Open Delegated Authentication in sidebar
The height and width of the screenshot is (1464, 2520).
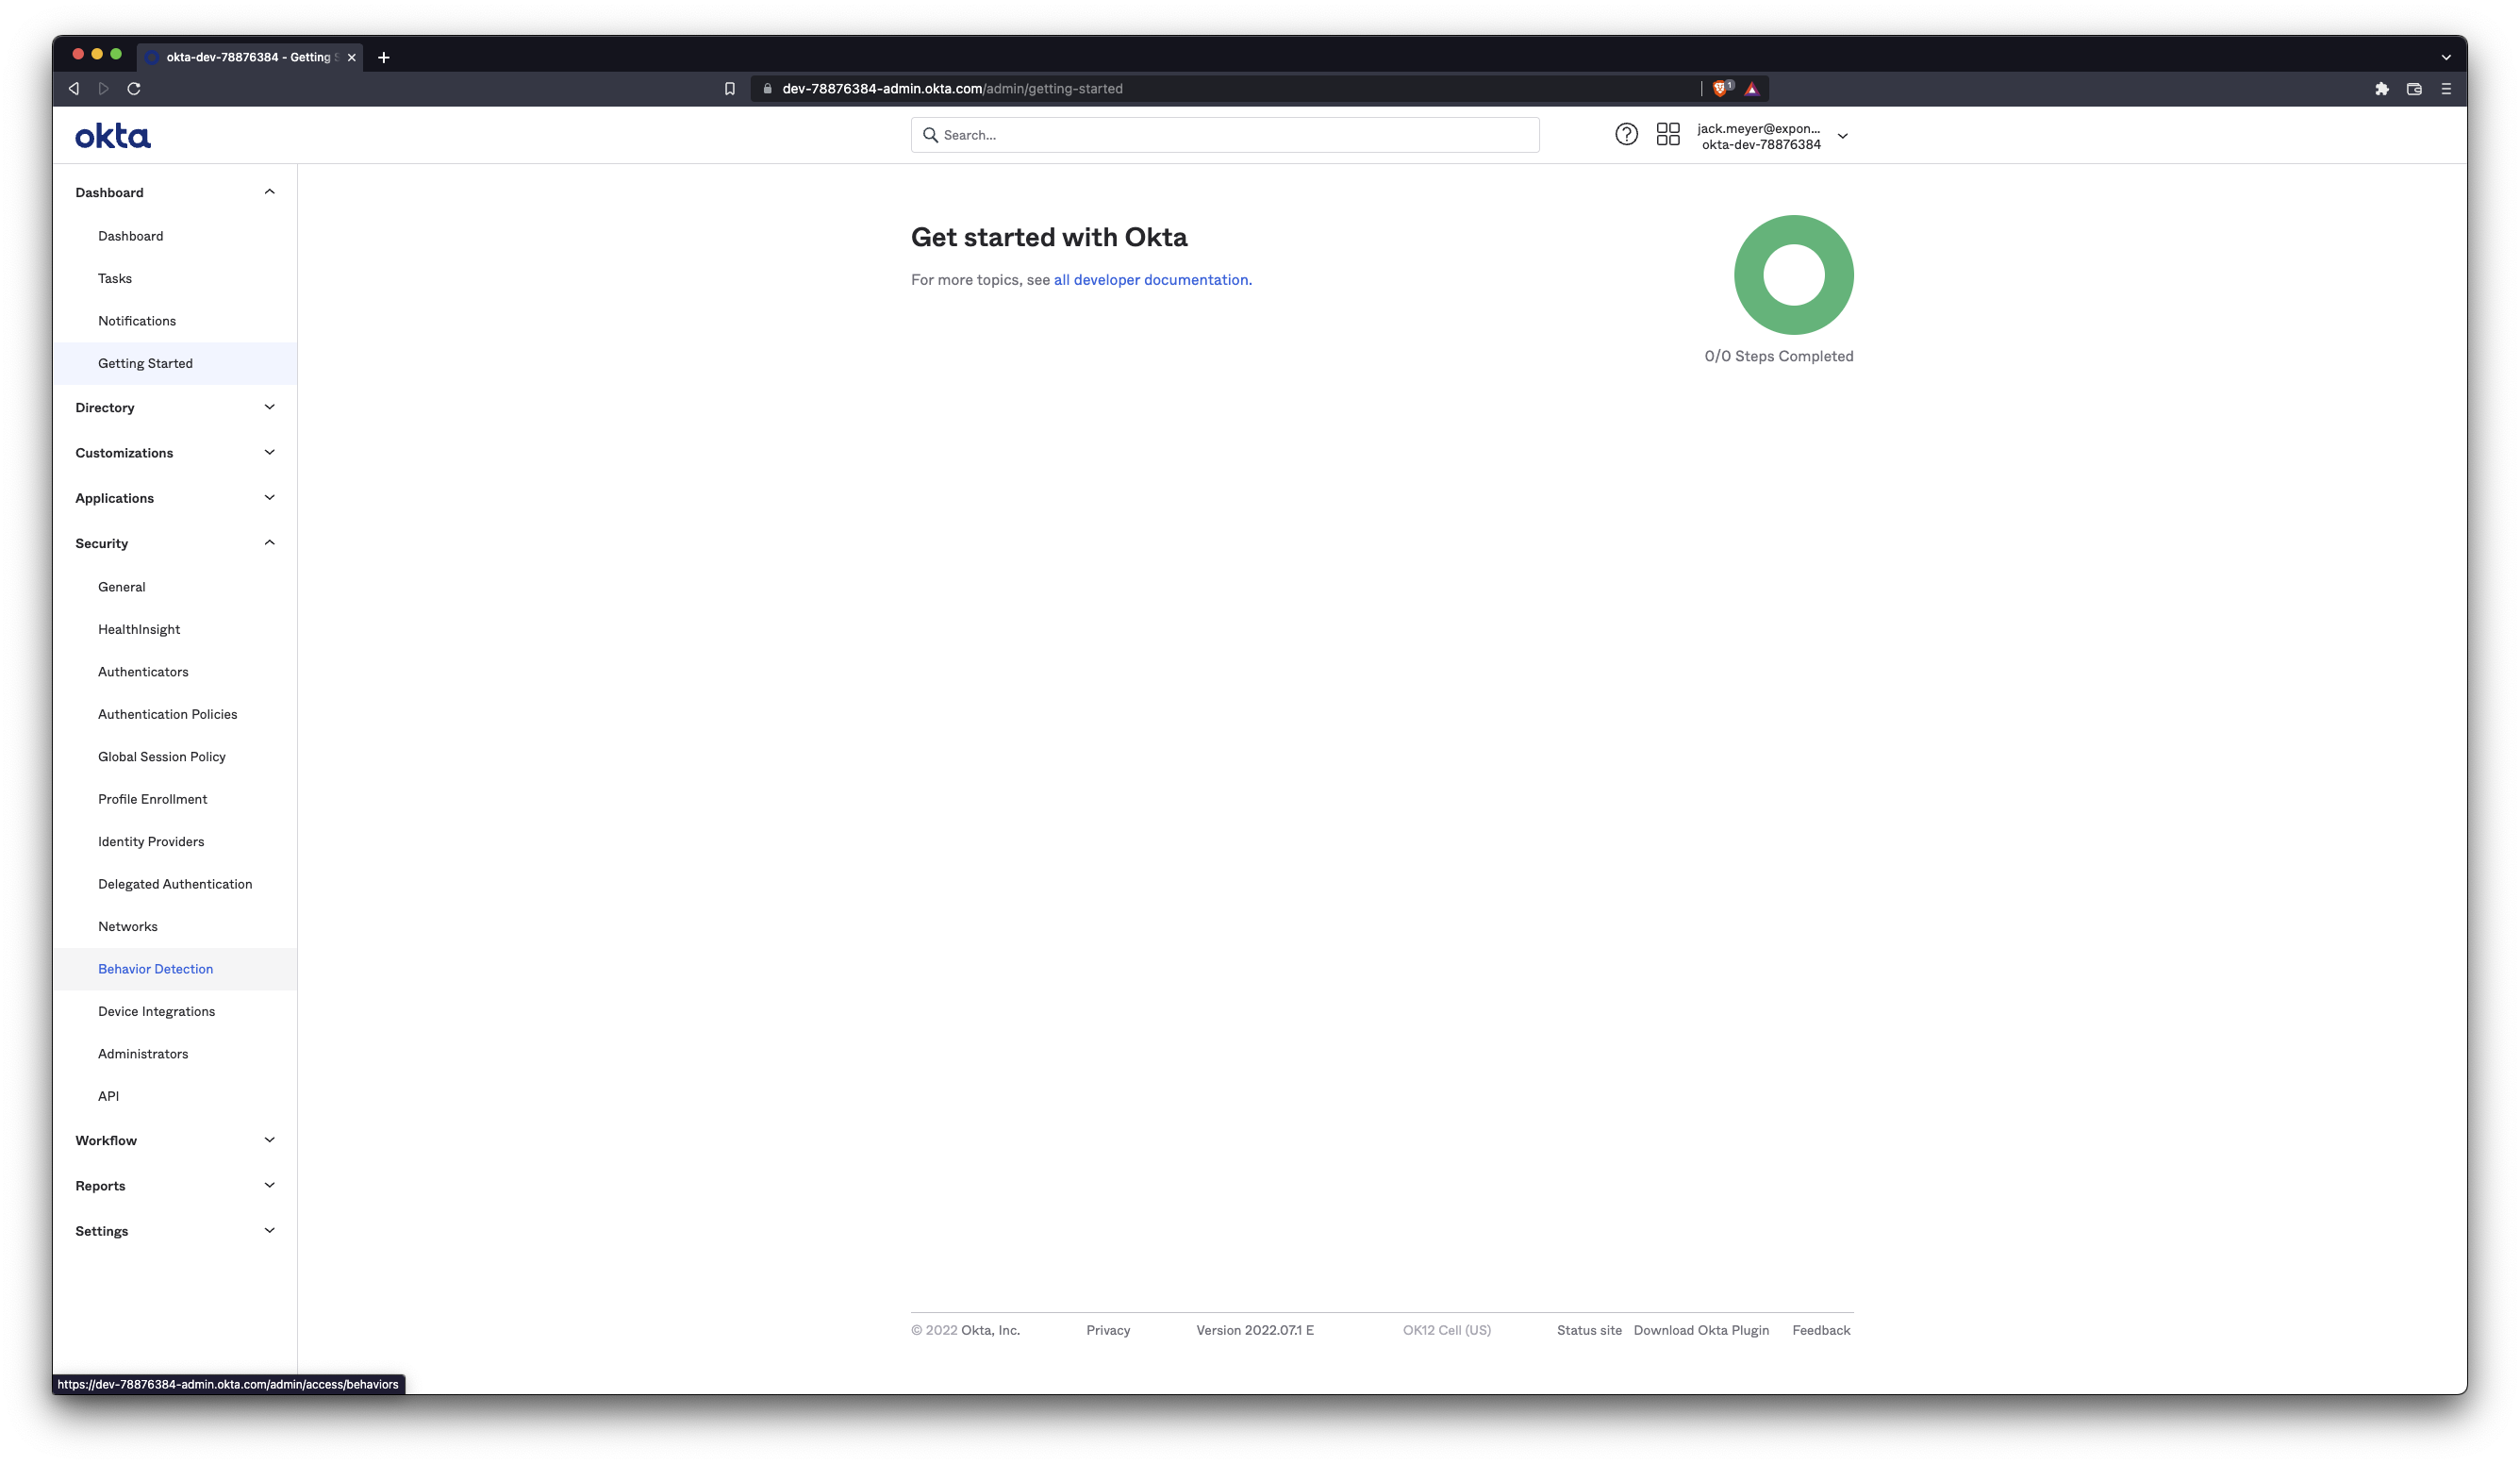tap(175, 884)
